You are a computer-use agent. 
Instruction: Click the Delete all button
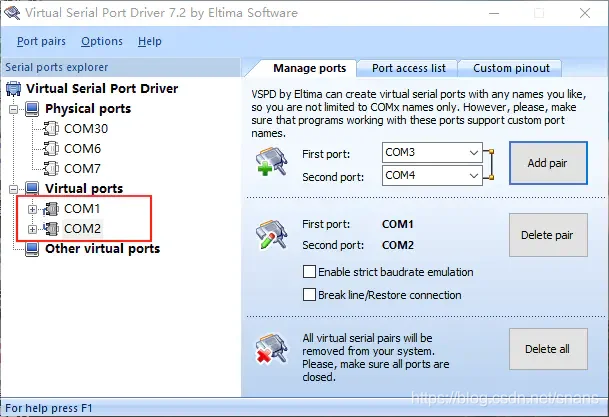[x=548, y=349]
